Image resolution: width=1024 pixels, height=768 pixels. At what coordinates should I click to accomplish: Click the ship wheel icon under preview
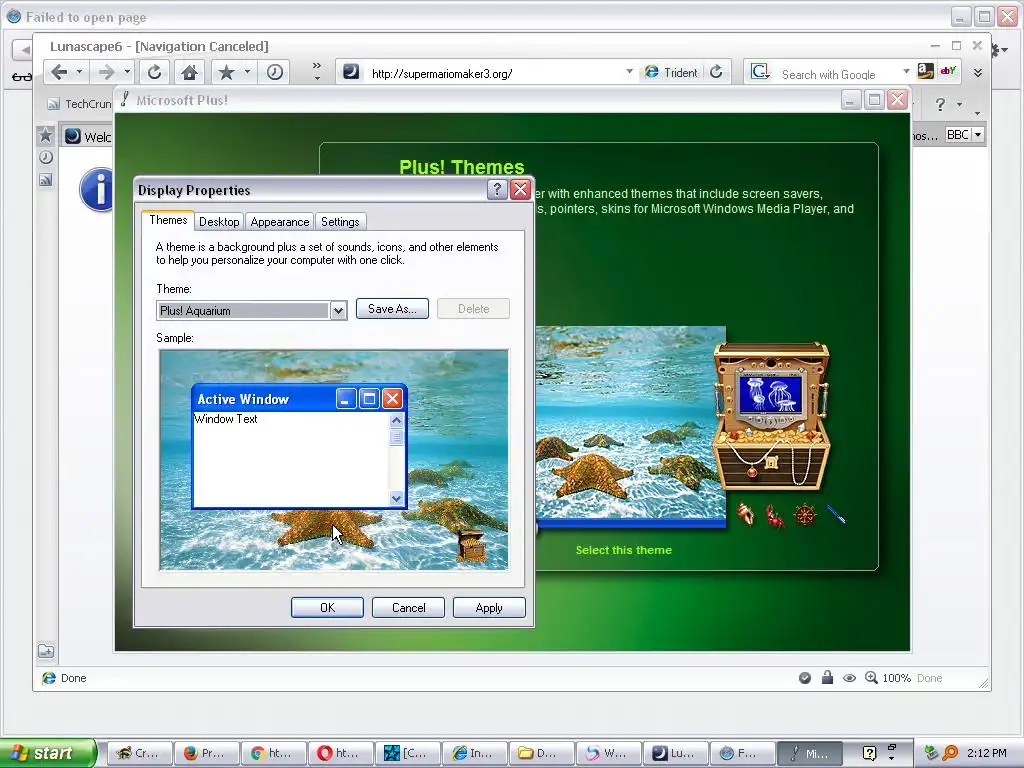pyautogui.click(x=805, y=515)
